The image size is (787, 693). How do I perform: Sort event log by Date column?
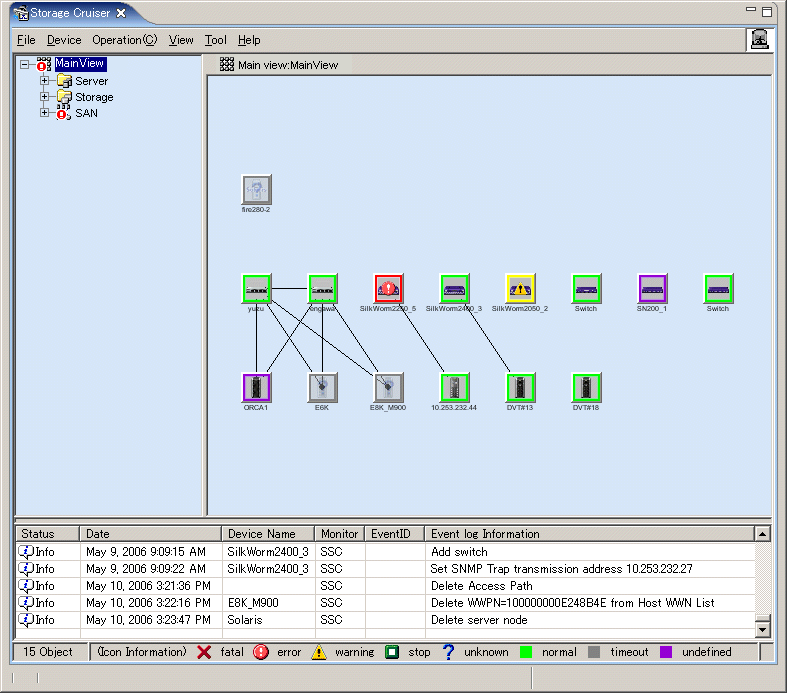point(151,533)
